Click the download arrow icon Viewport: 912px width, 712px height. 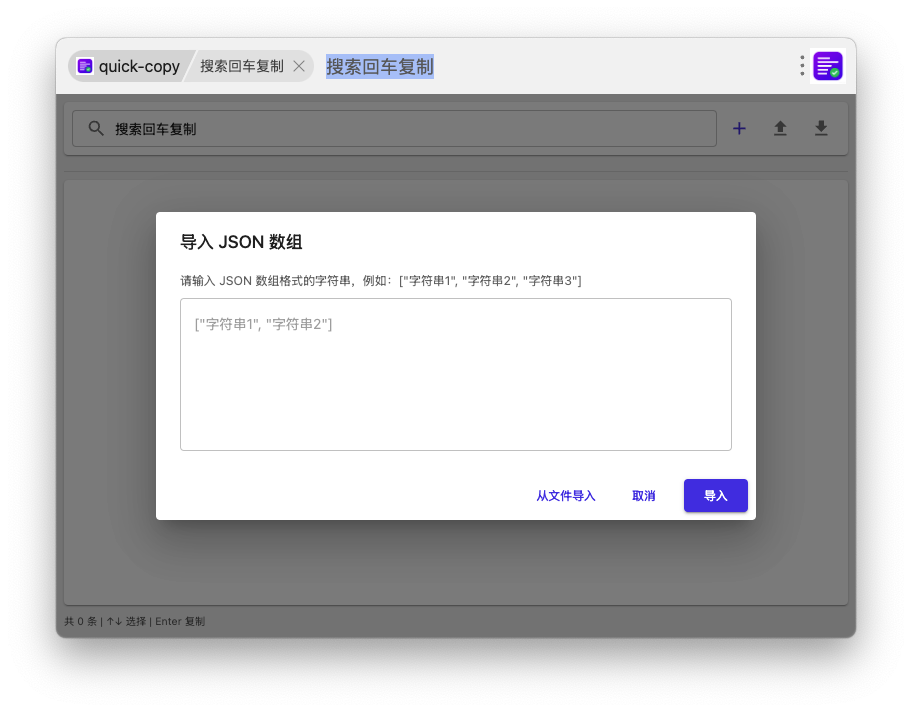tap(821, 129)
